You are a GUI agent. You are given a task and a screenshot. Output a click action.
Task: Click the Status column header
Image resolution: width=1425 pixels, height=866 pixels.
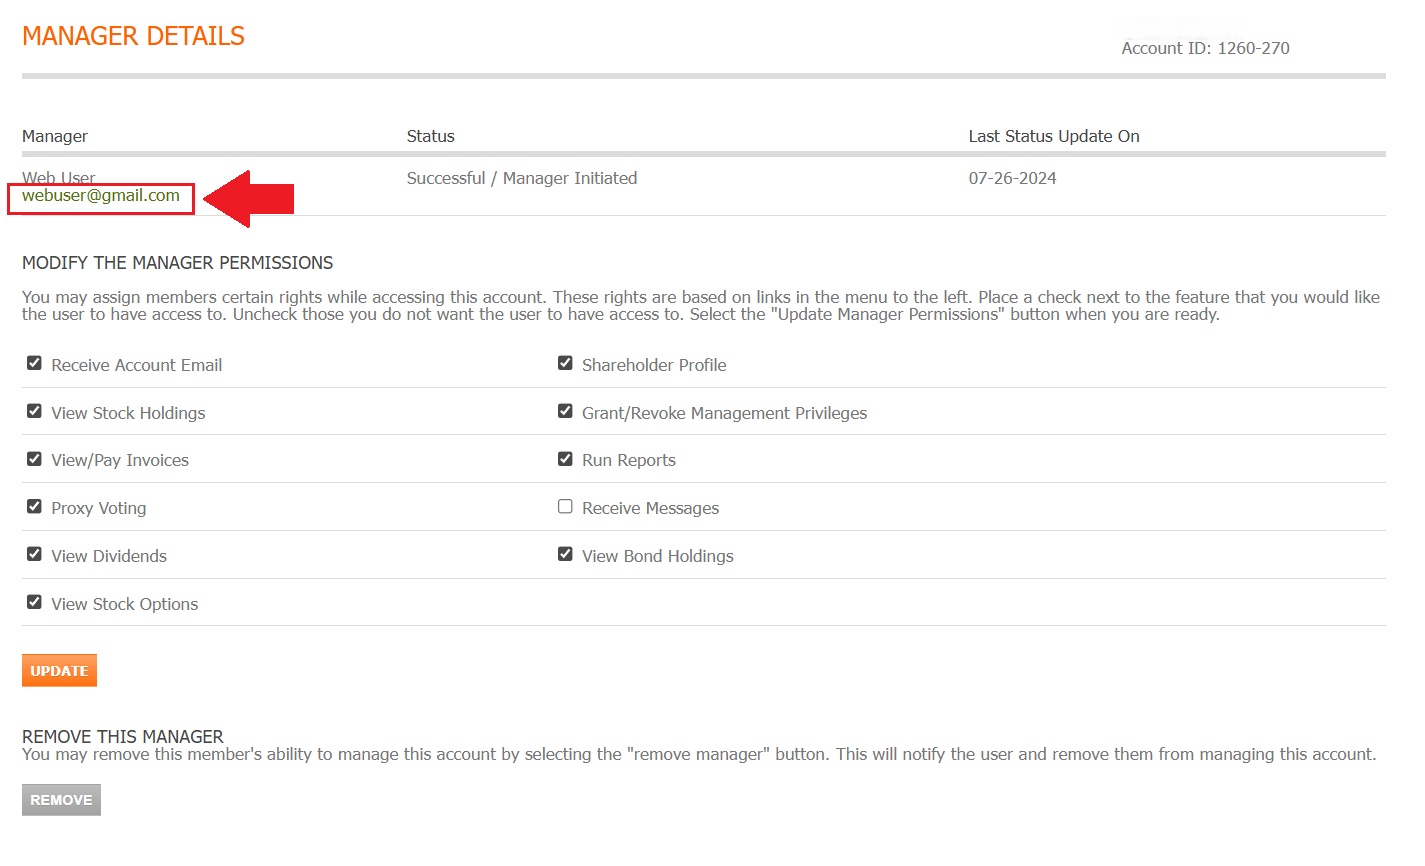click(430, 136)
